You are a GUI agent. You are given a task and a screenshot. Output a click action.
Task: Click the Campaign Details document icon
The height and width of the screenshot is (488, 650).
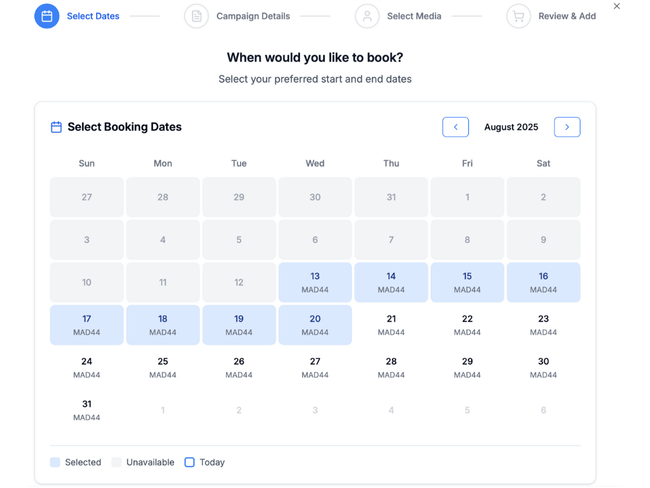click(x=196, y=16)
